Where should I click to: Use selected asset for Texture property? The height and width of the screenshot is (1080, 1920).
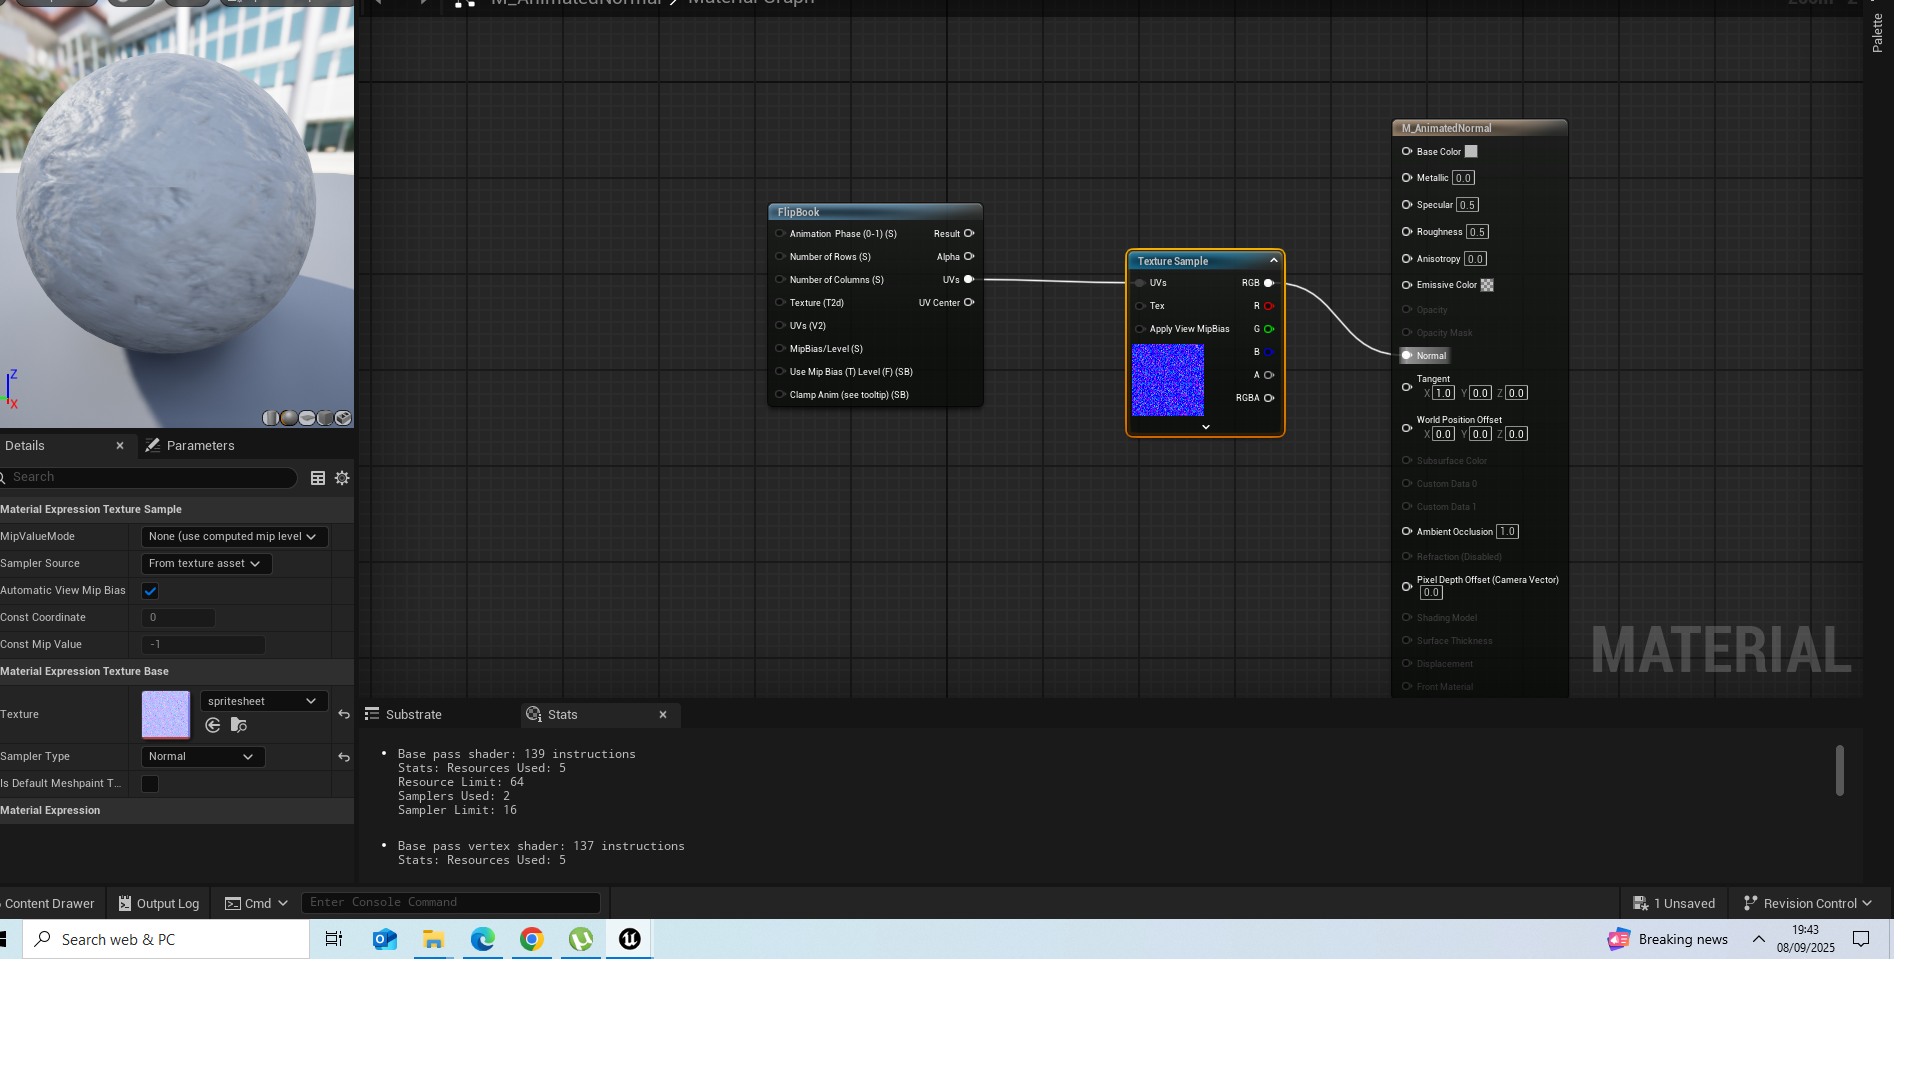(x=213, y=725)
